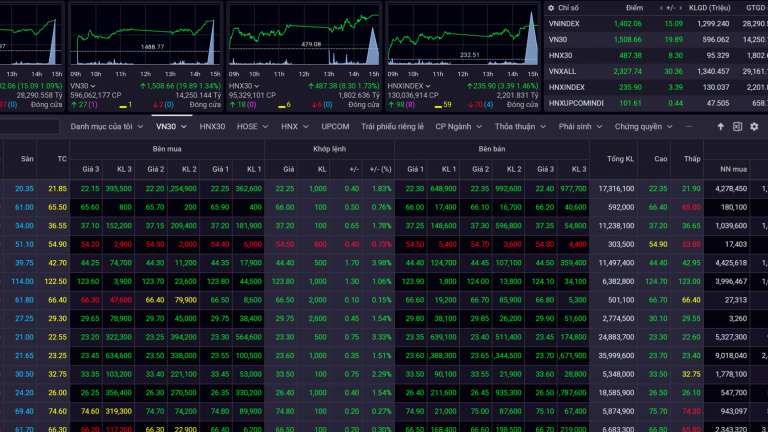Image resolution: width=768 pixels, height=432 pixels.
Task: Click the HNX30 intraday chart
Action: [x=304, y=37]
